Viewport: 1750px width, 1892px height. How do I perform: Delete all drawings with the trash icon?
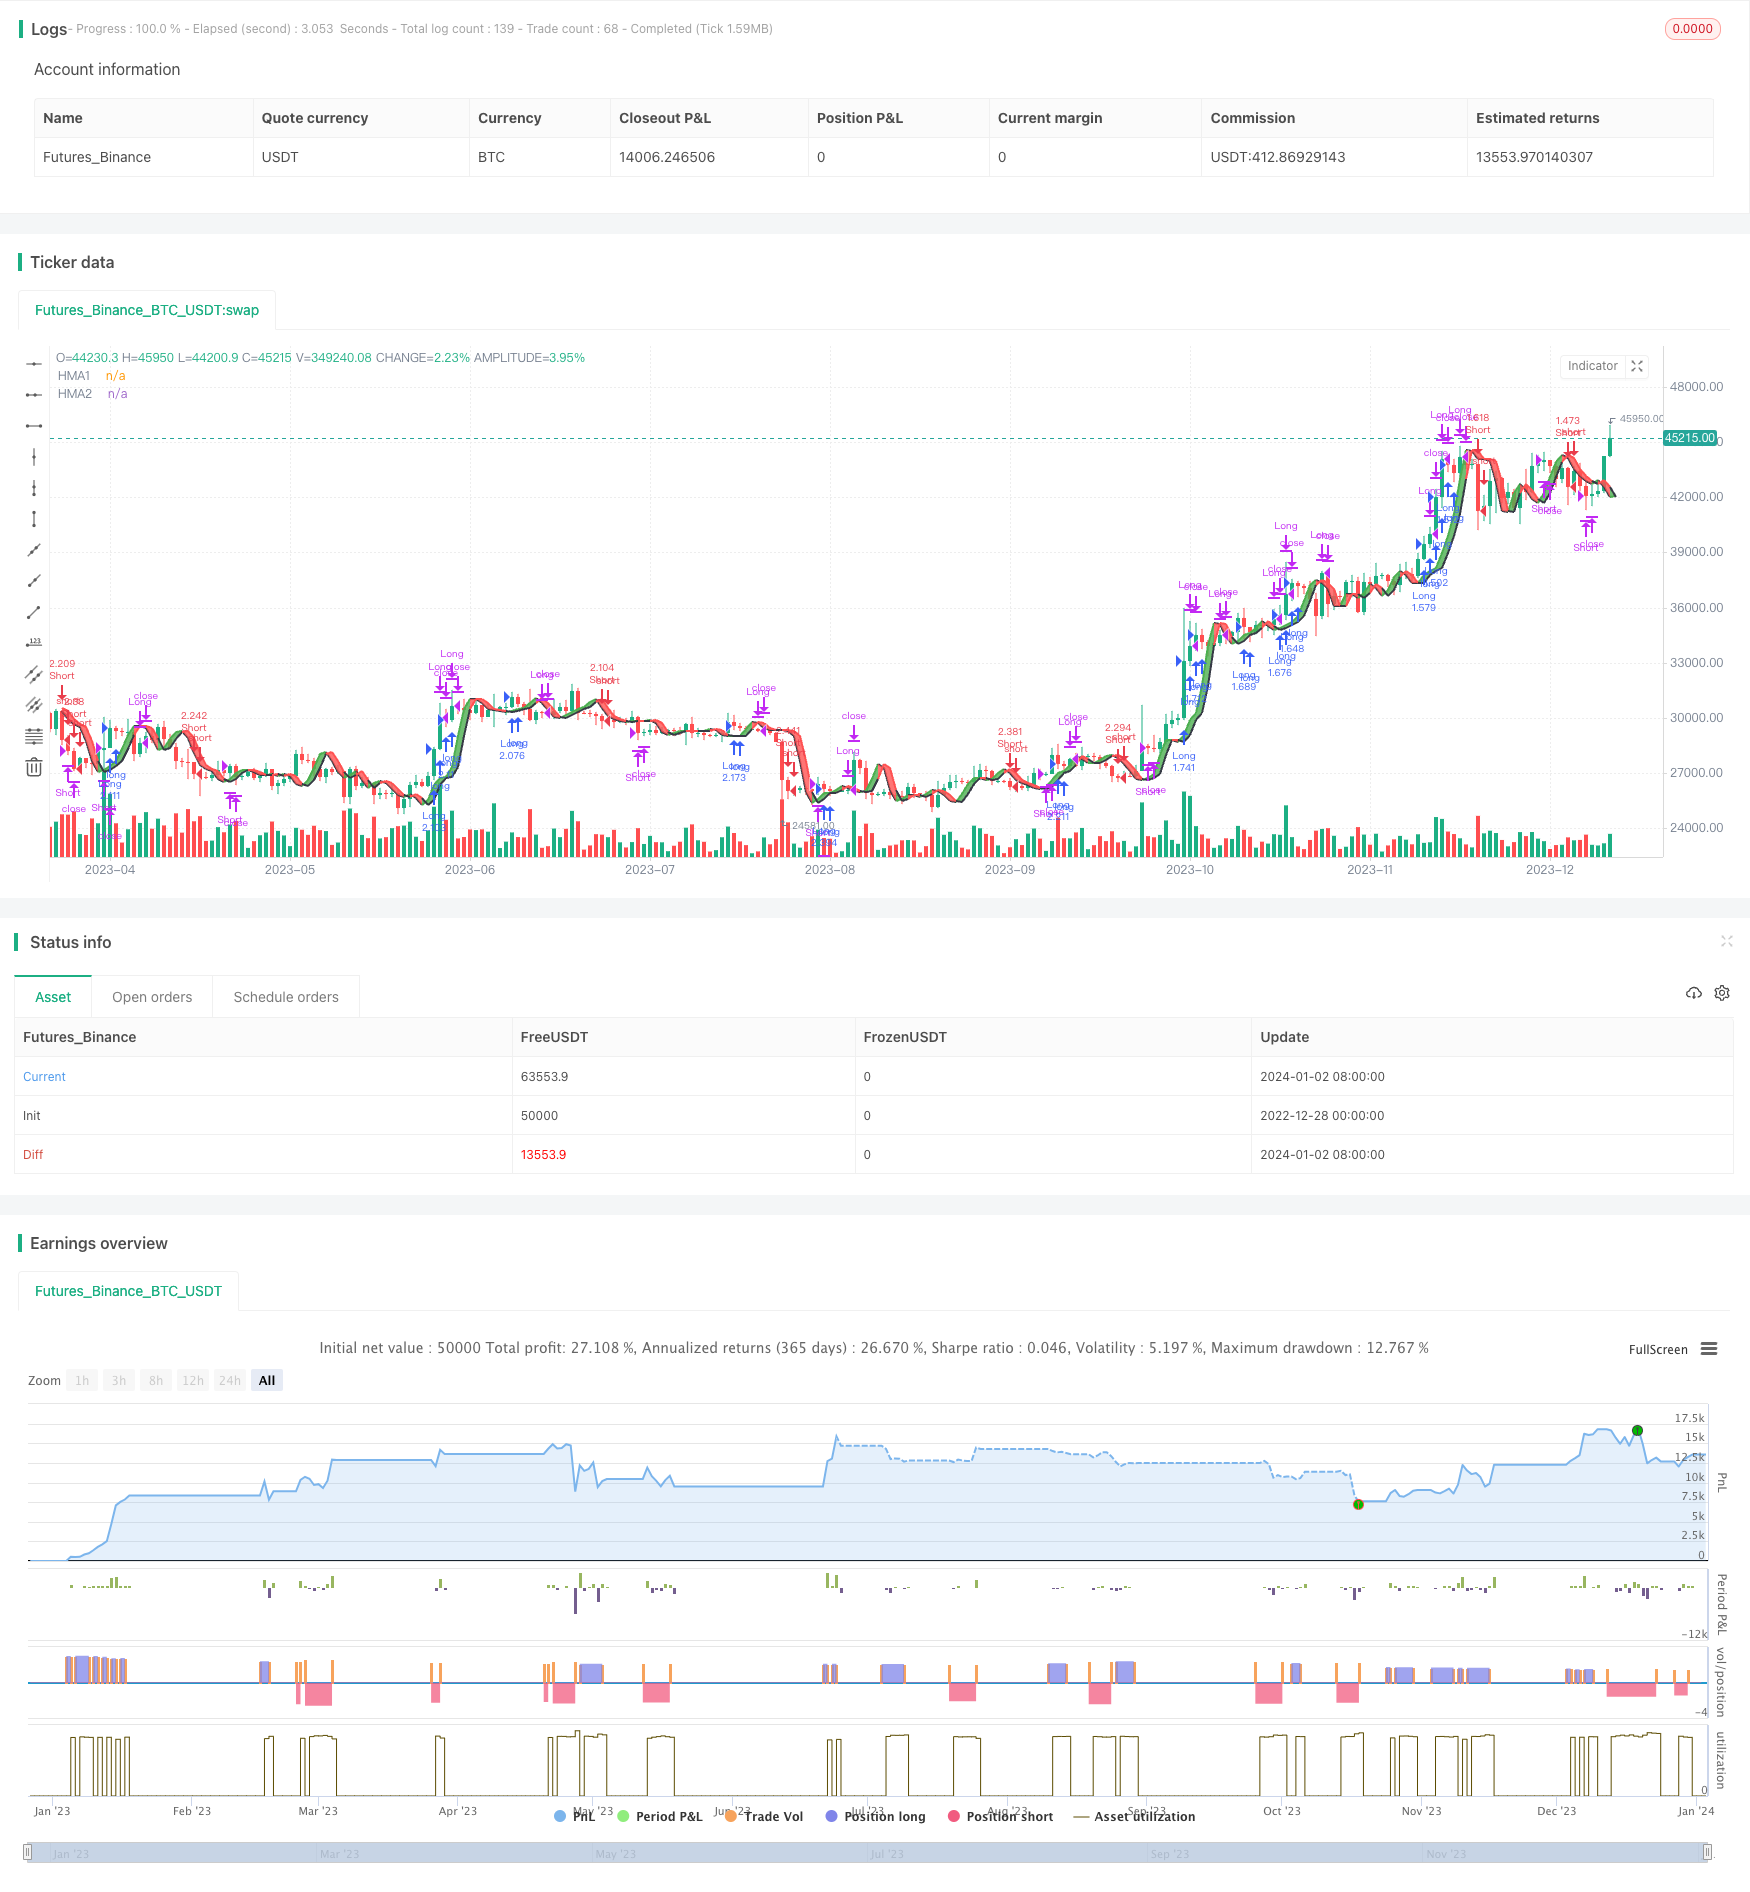(34, 767)
